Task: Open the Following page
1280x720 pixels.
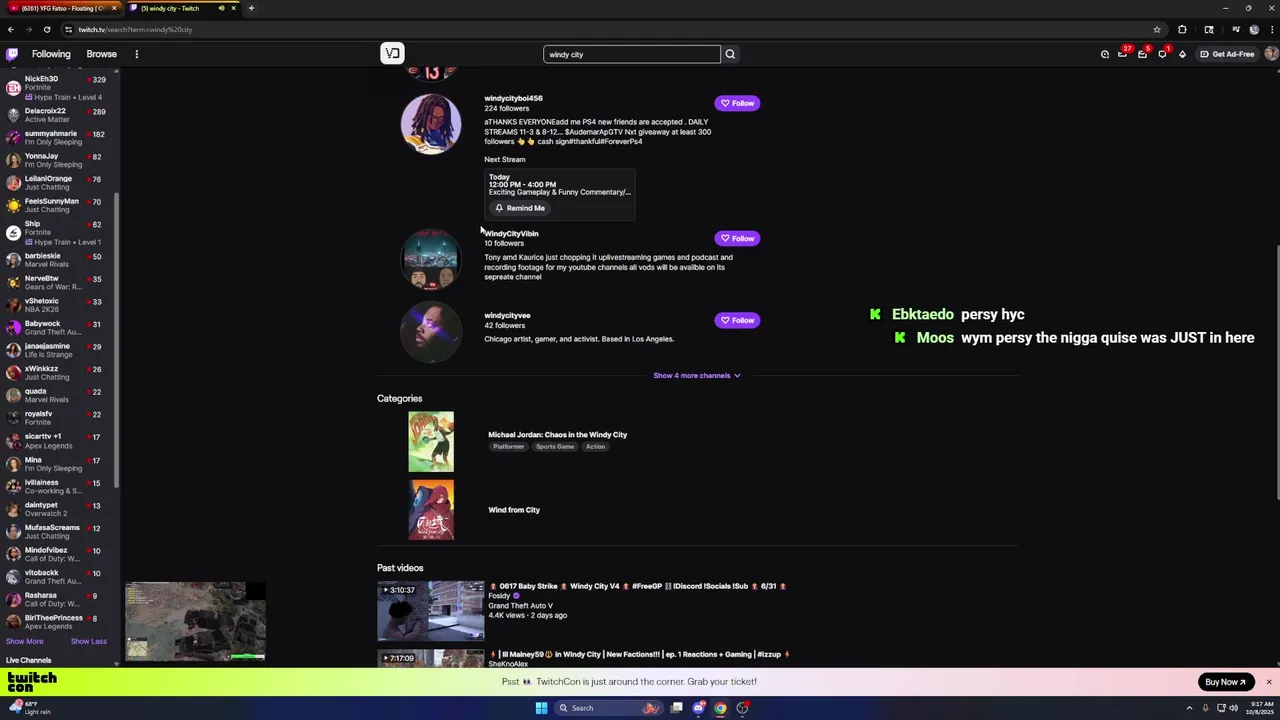Action: 51,54
